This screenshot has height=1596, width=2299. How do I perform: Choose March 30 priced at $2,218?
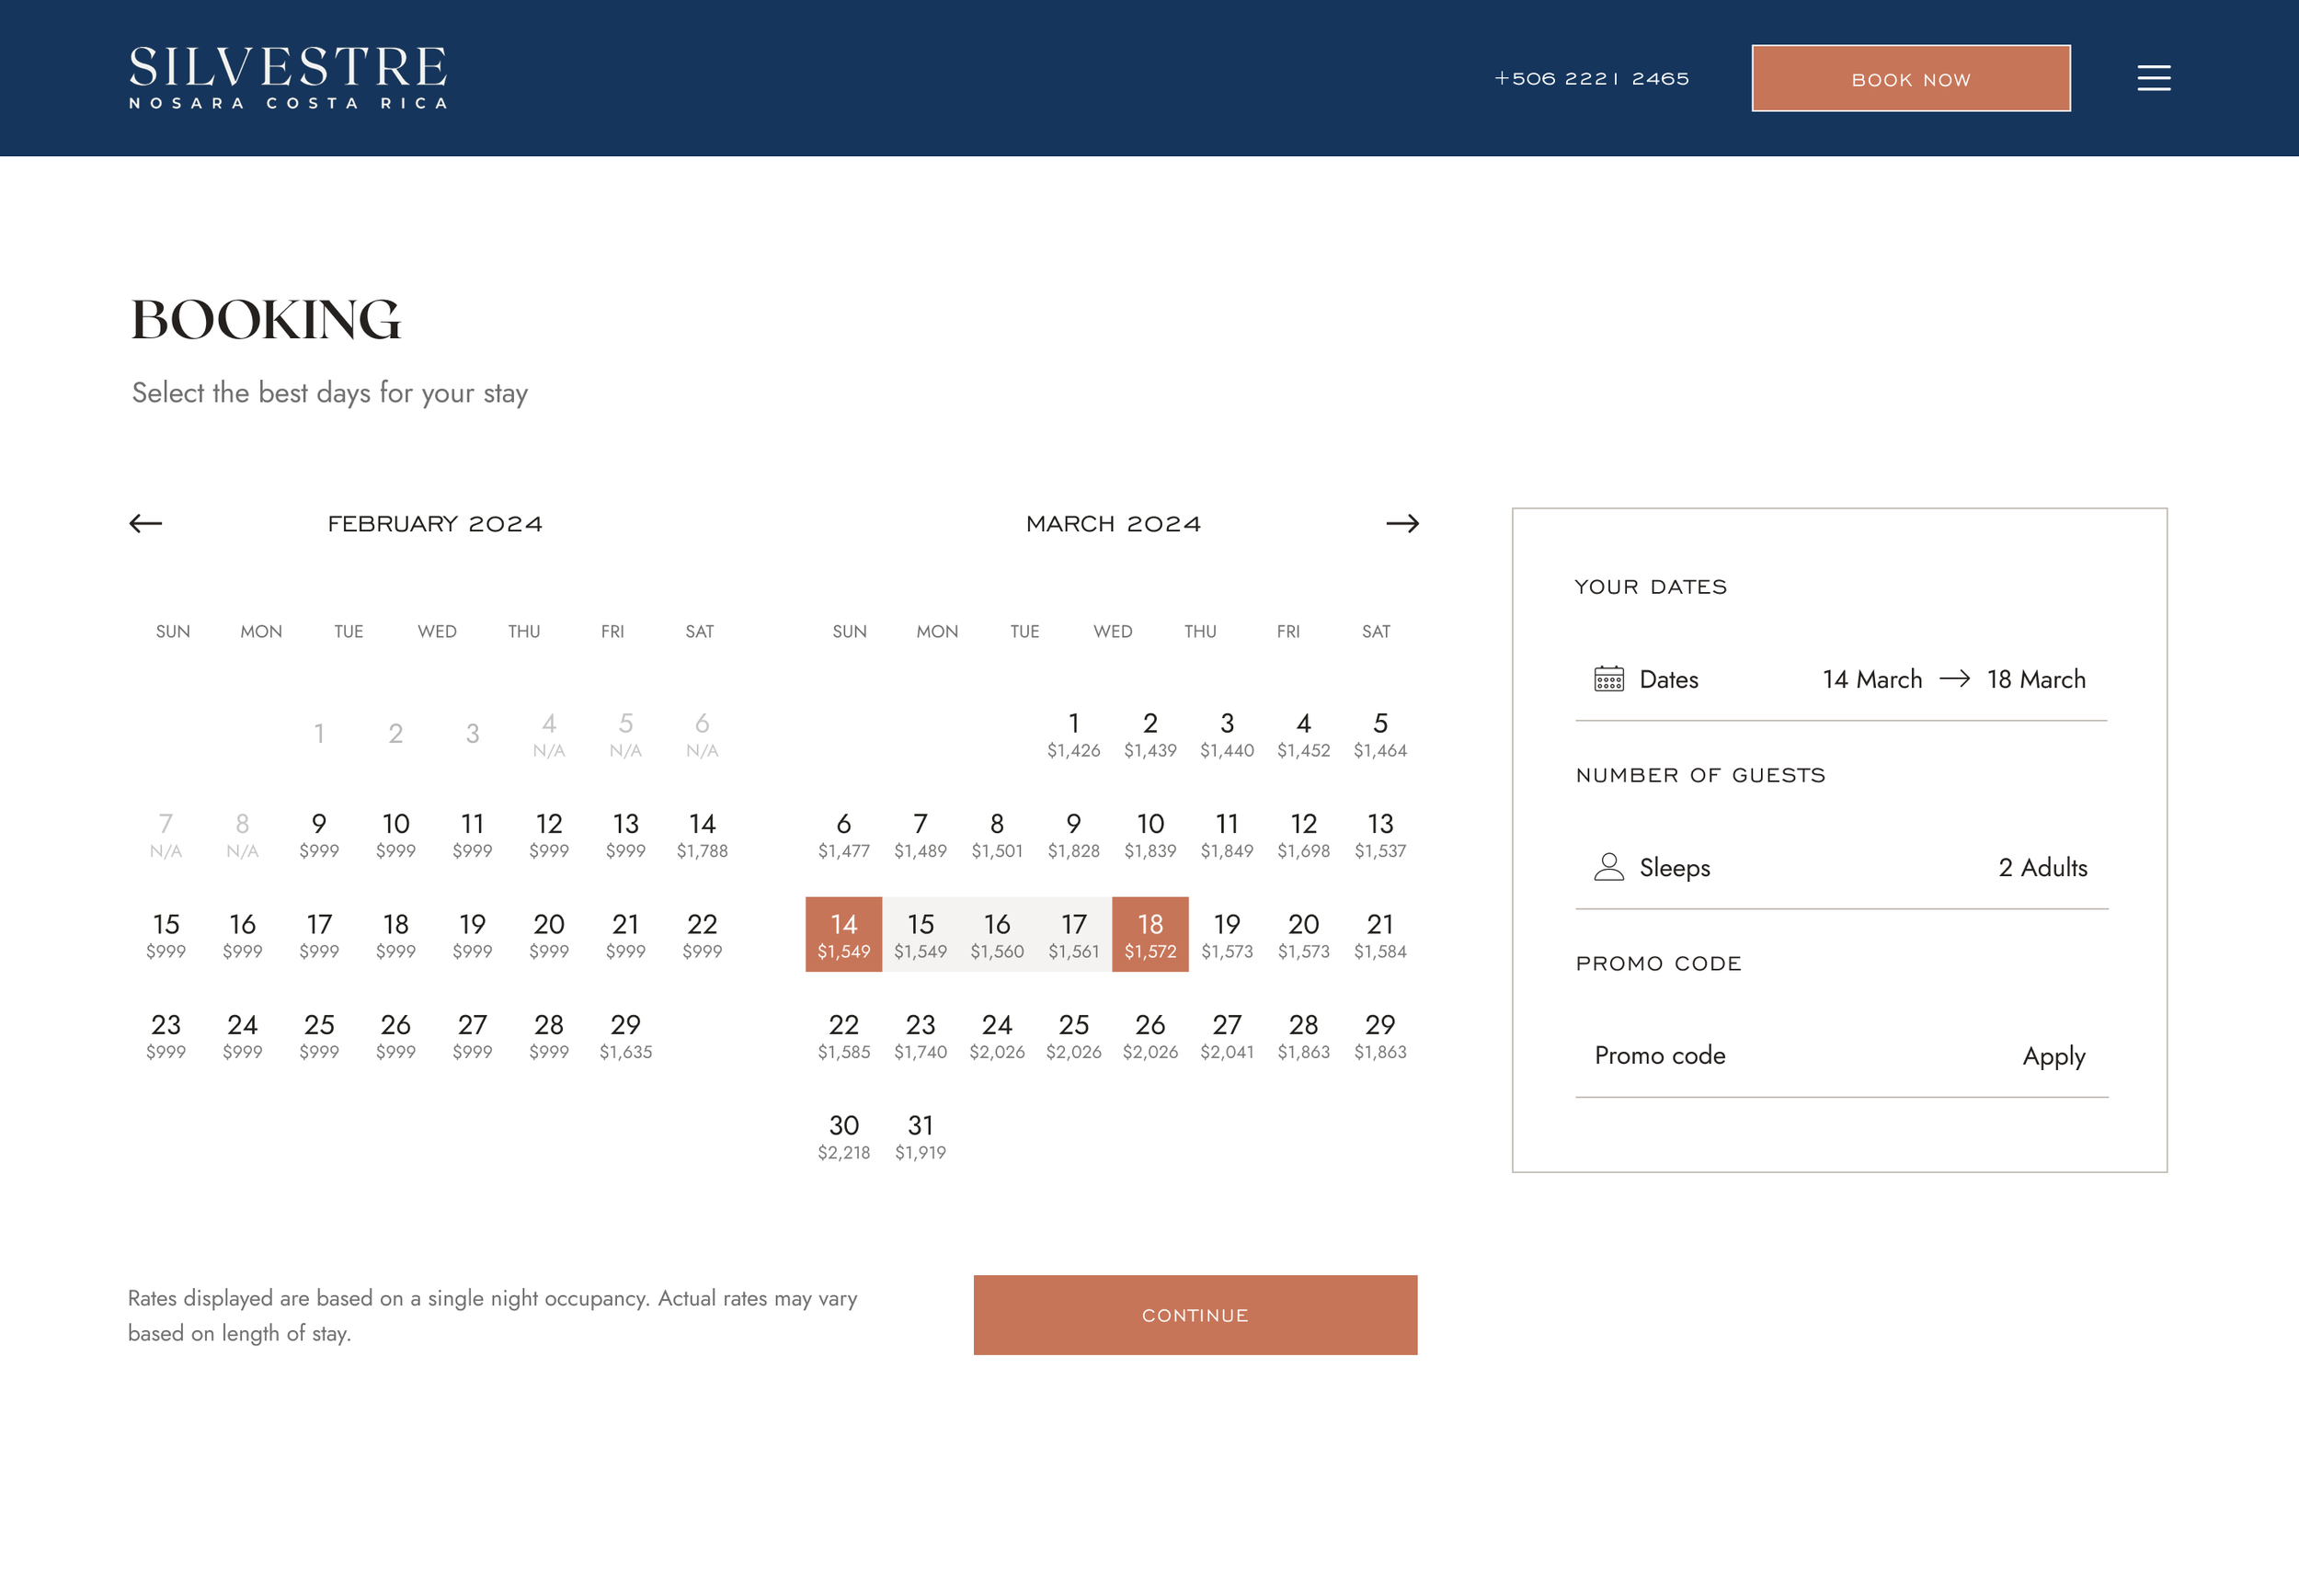coord(843,1136)
